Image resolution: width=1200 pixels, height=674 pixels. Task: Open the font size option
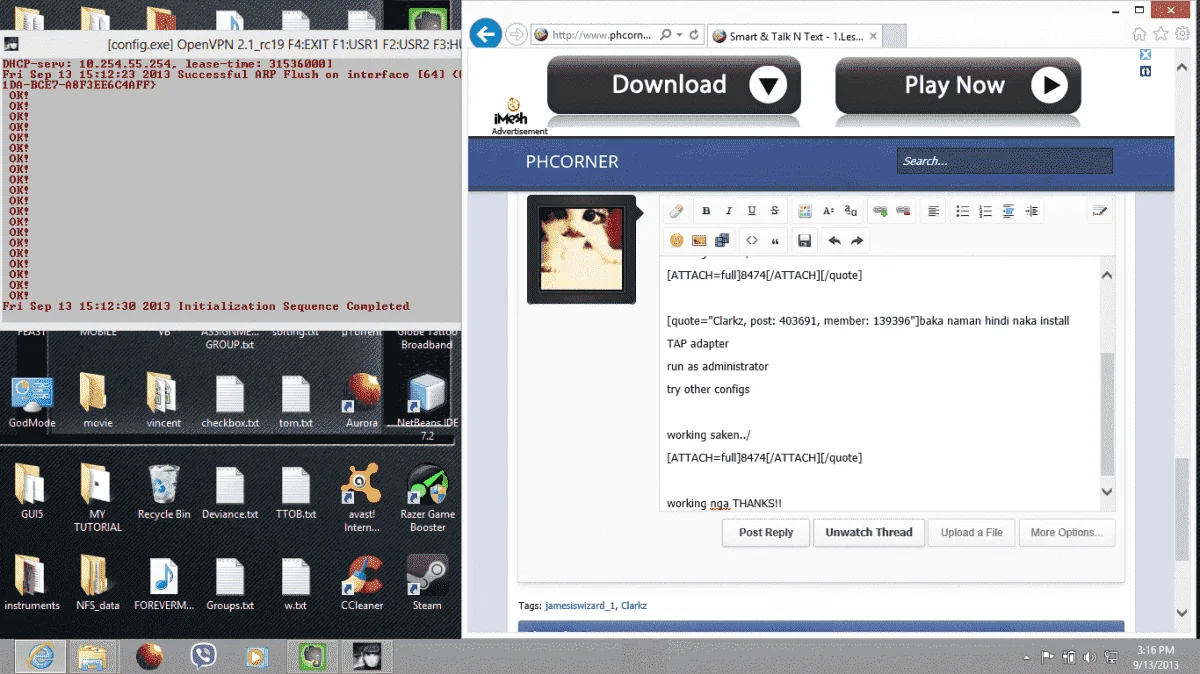pos(828,211)
